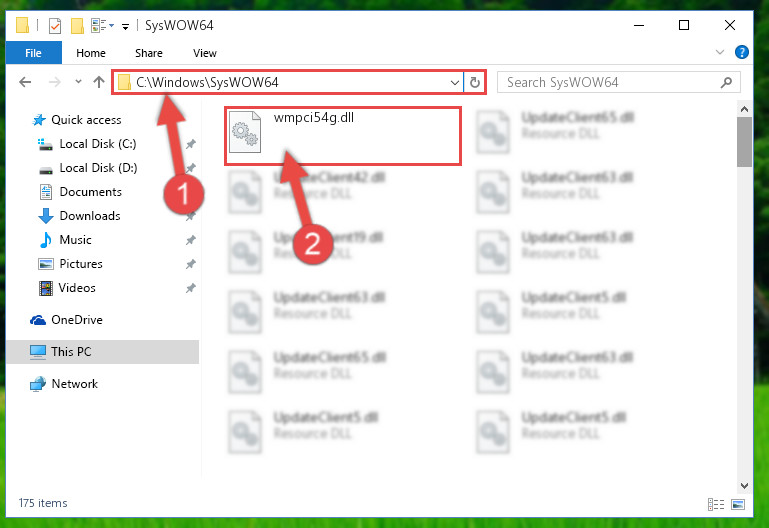
Task: Switch to the View tab
Action: (205, 53)
